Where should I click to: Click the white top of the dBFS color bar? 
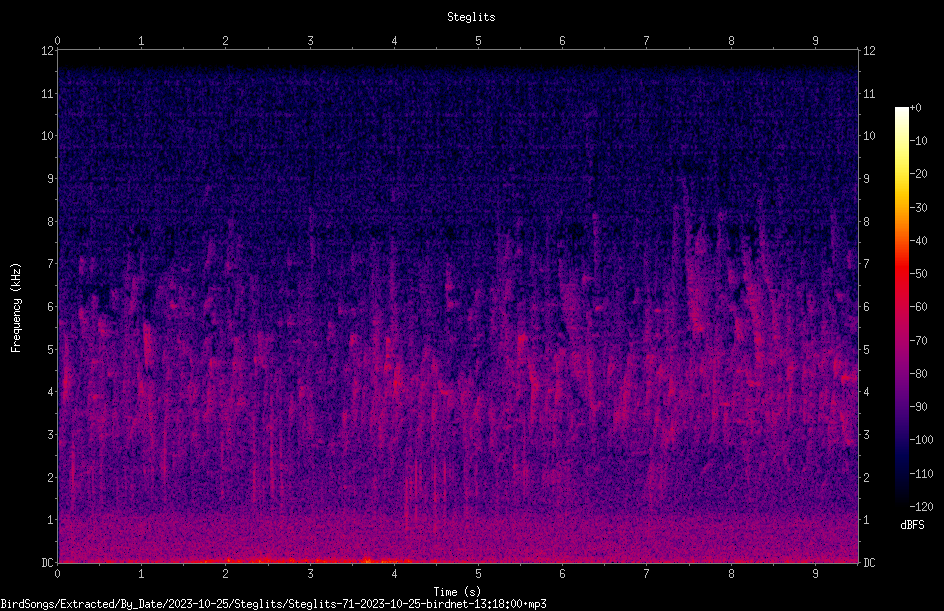[901, 113]
